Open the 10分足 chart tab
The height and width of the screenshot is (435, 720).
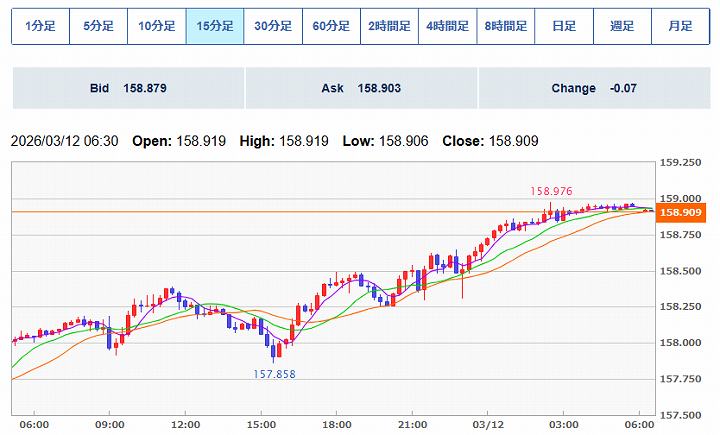157,26
